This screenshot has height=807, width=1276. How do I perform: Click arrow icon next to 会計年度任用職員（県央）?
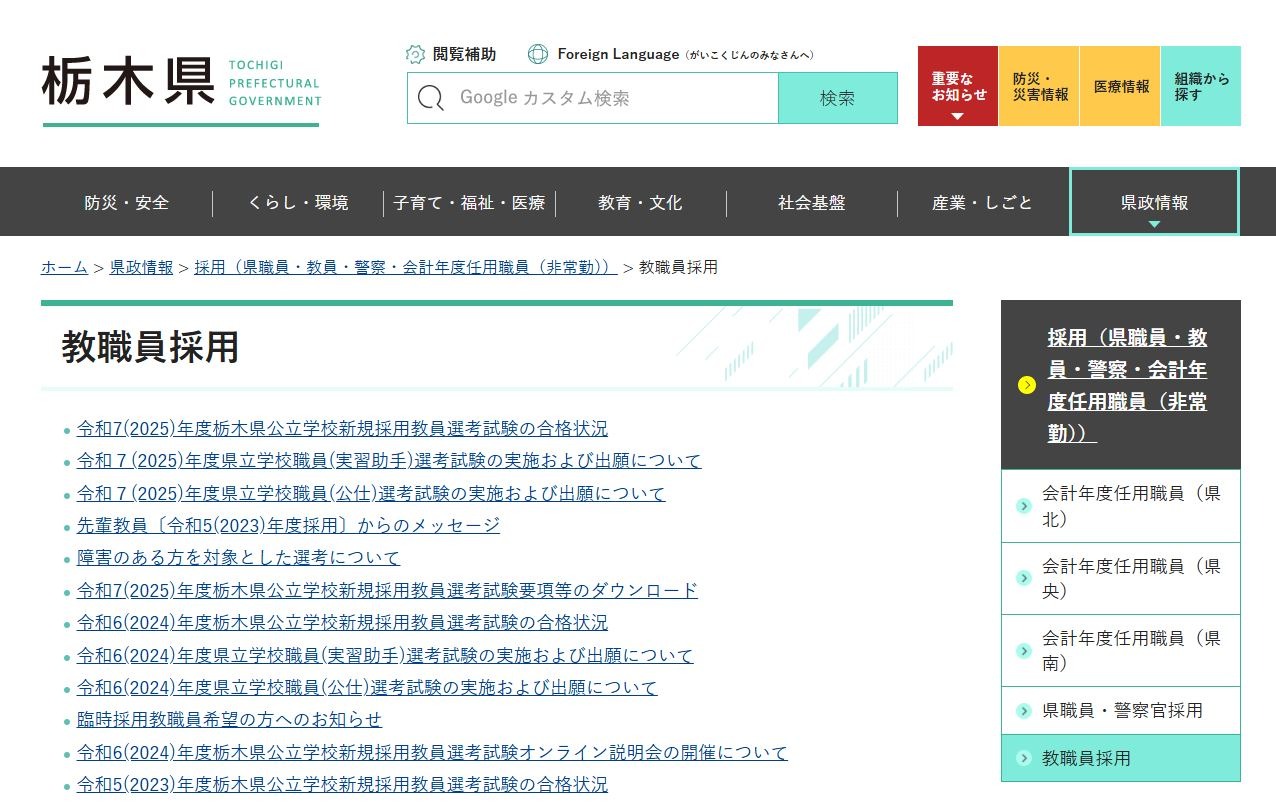pyautogui.click(x=1023, y=578)
